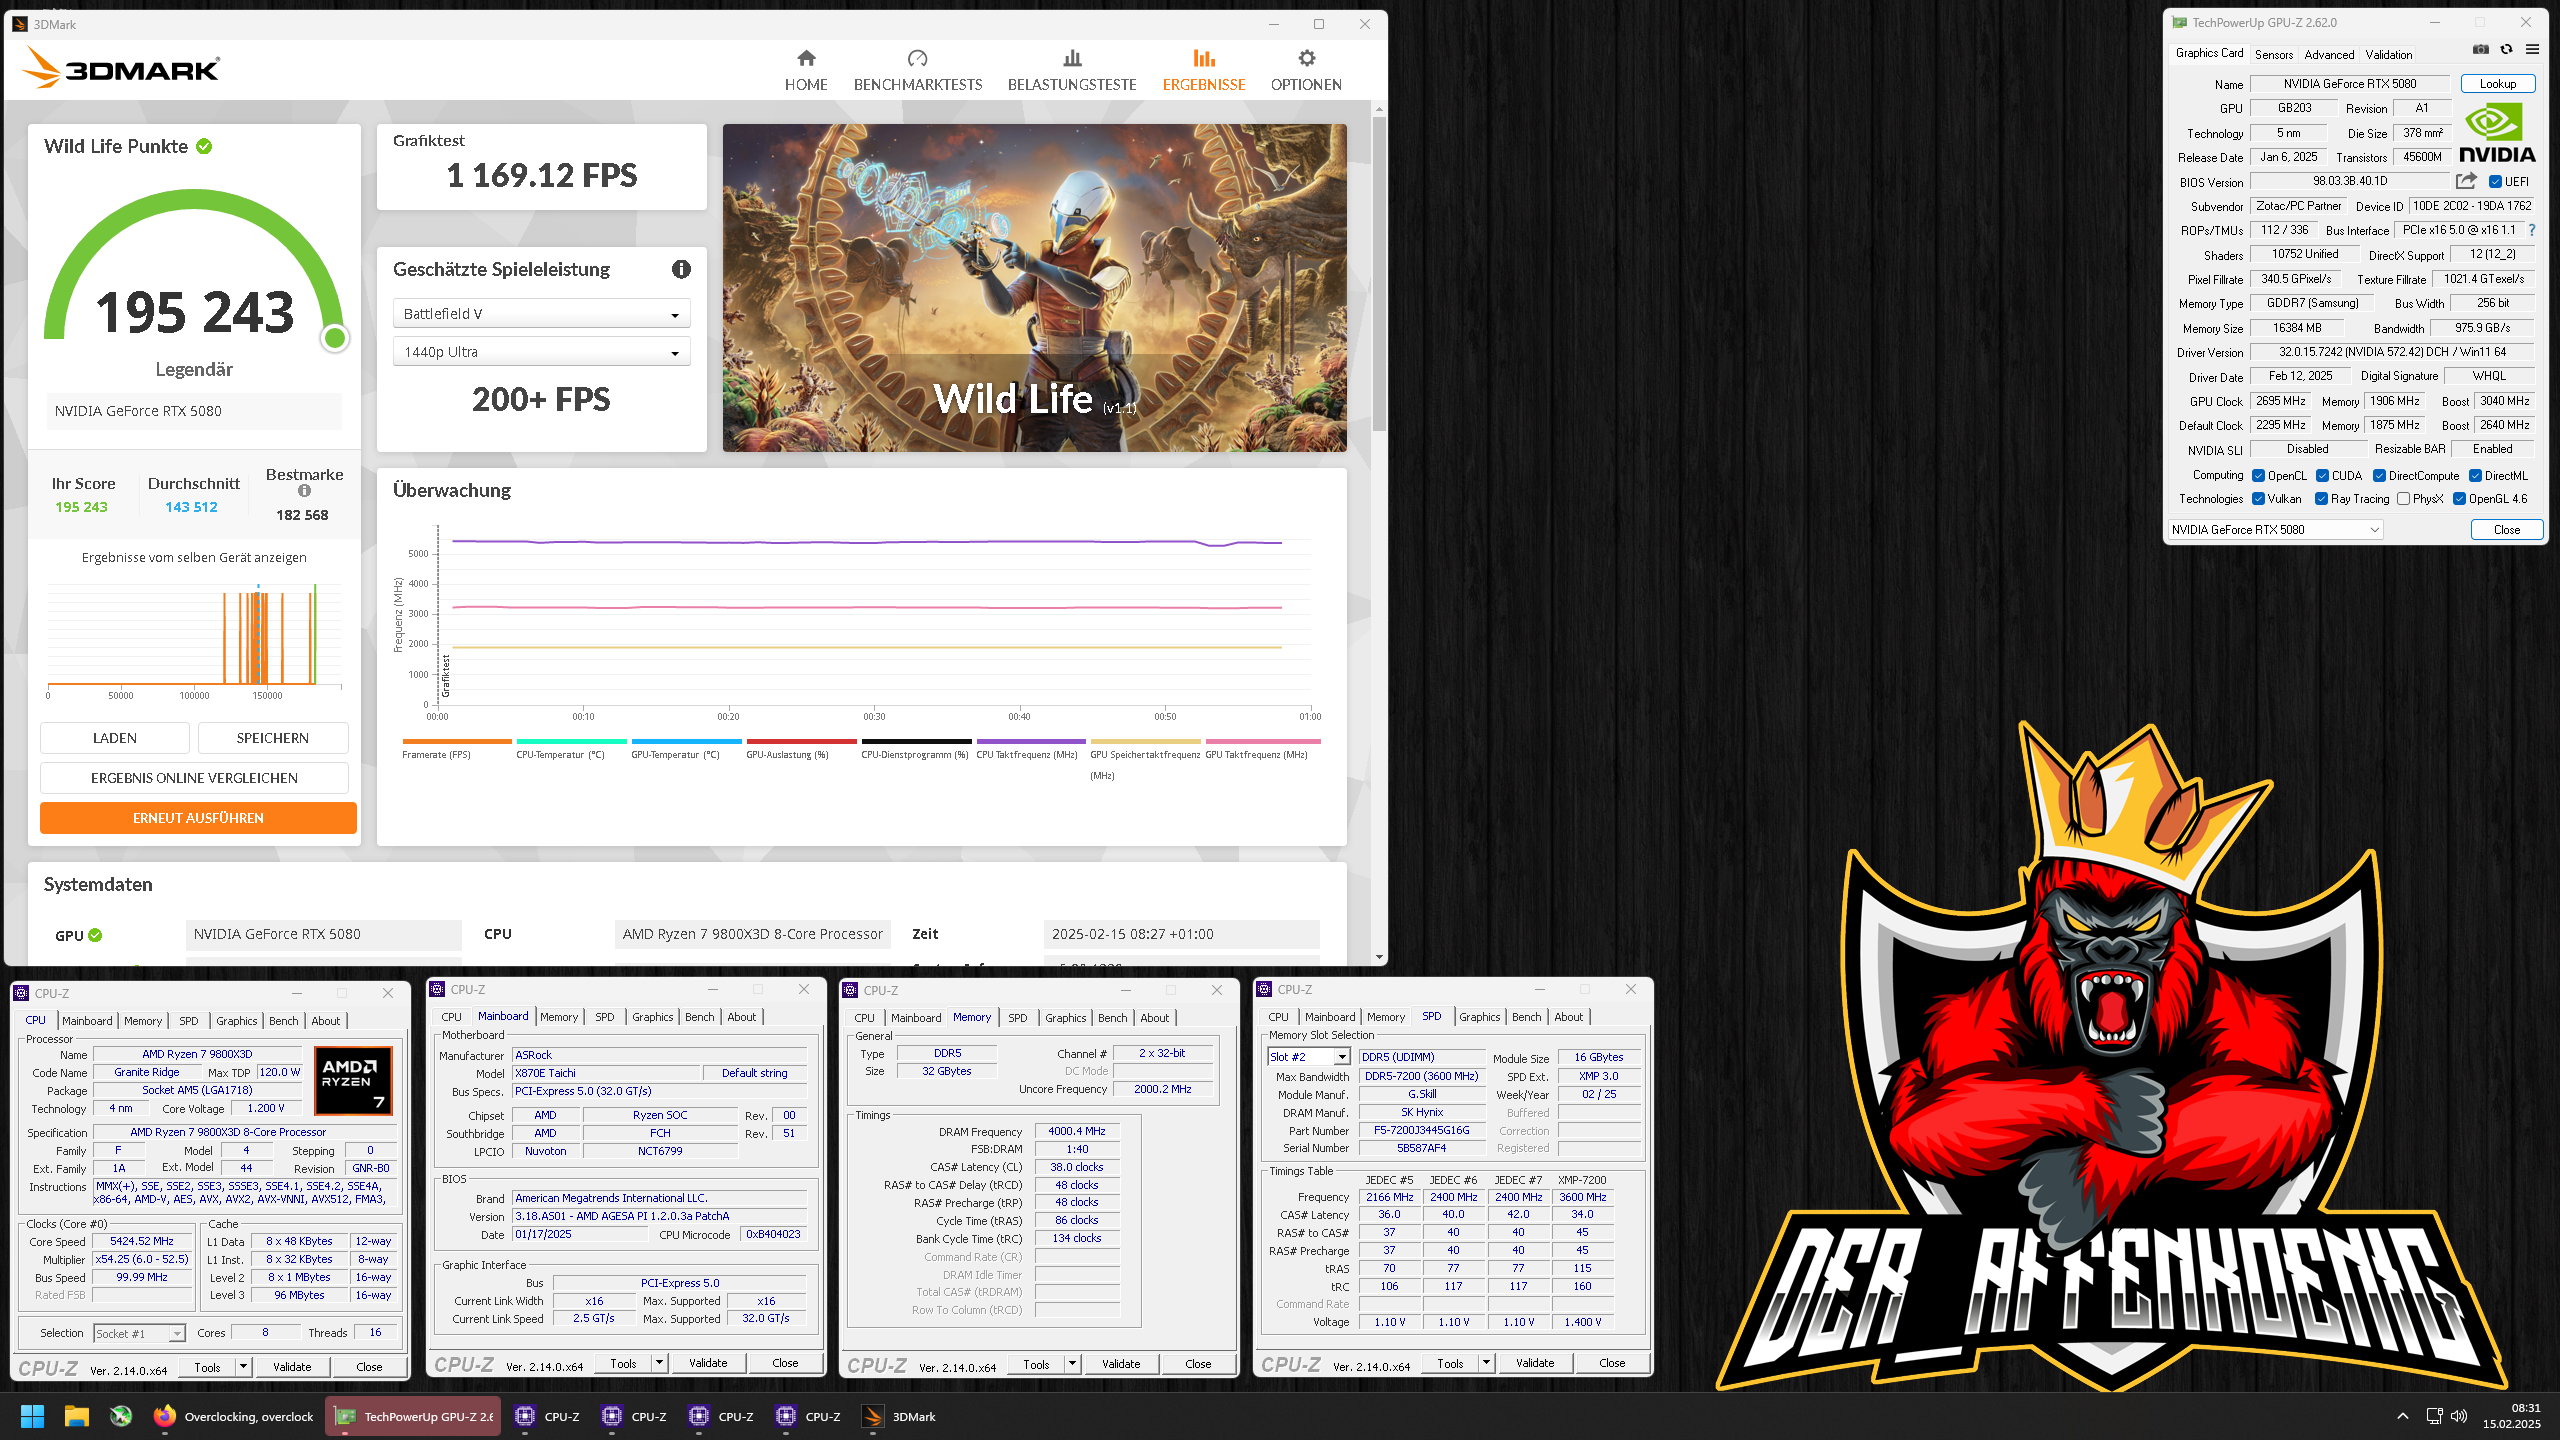Open the GPU-Z hamburger menu
Viewport: 2560px width, 1440px height.
[x=2532, y=49]
